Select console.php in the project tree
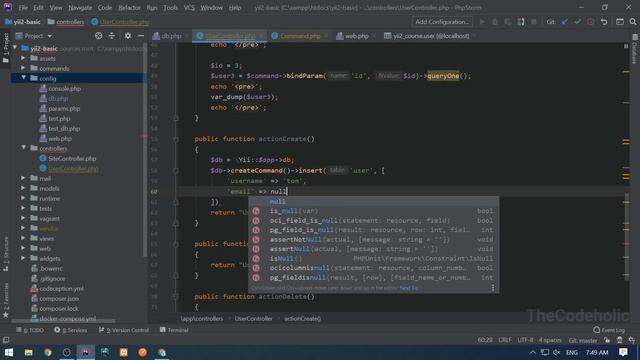This screenshot has width=640, height=360. coord(64,89)
